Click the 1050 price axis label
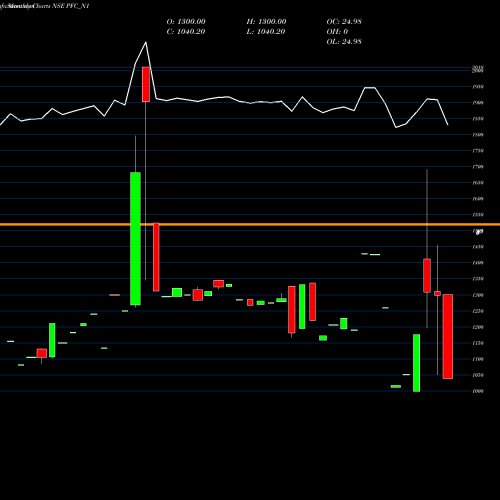This screenshot has height=500, width=500. [x=478, y=375]
